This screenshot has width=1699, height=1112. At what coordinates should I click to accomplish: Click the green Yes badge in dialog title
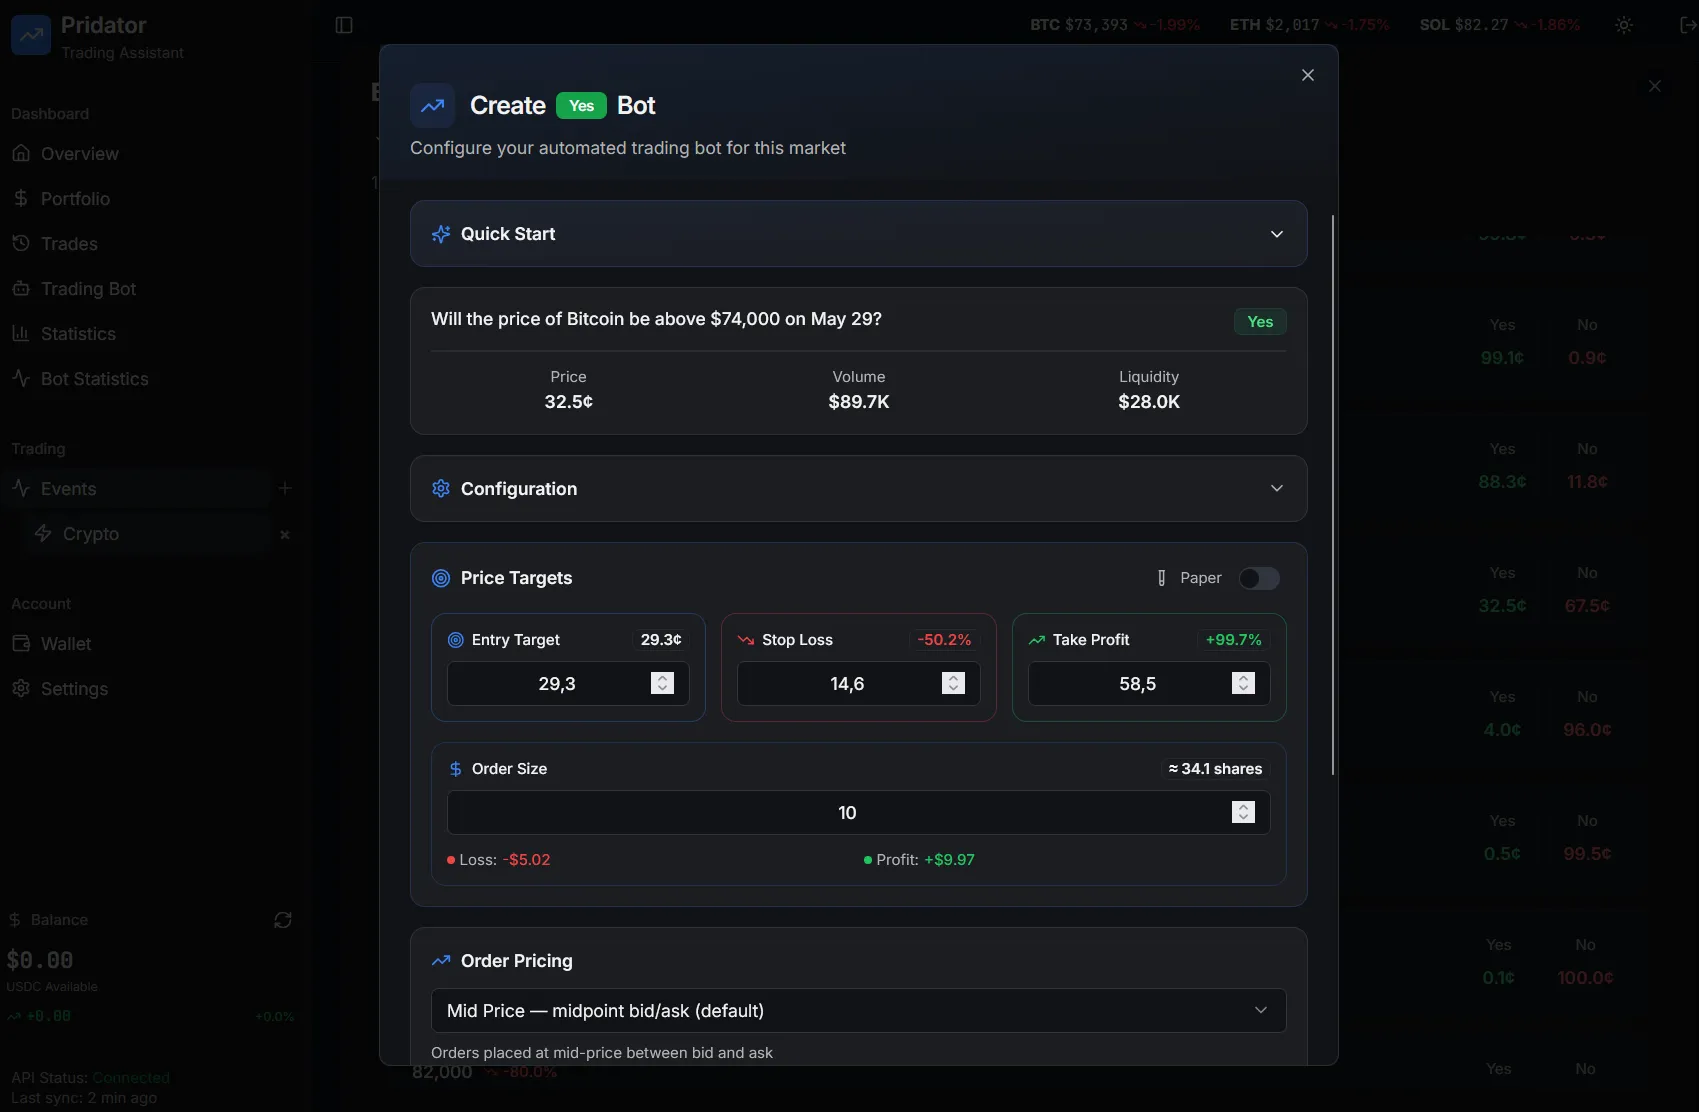pos(581,106)
